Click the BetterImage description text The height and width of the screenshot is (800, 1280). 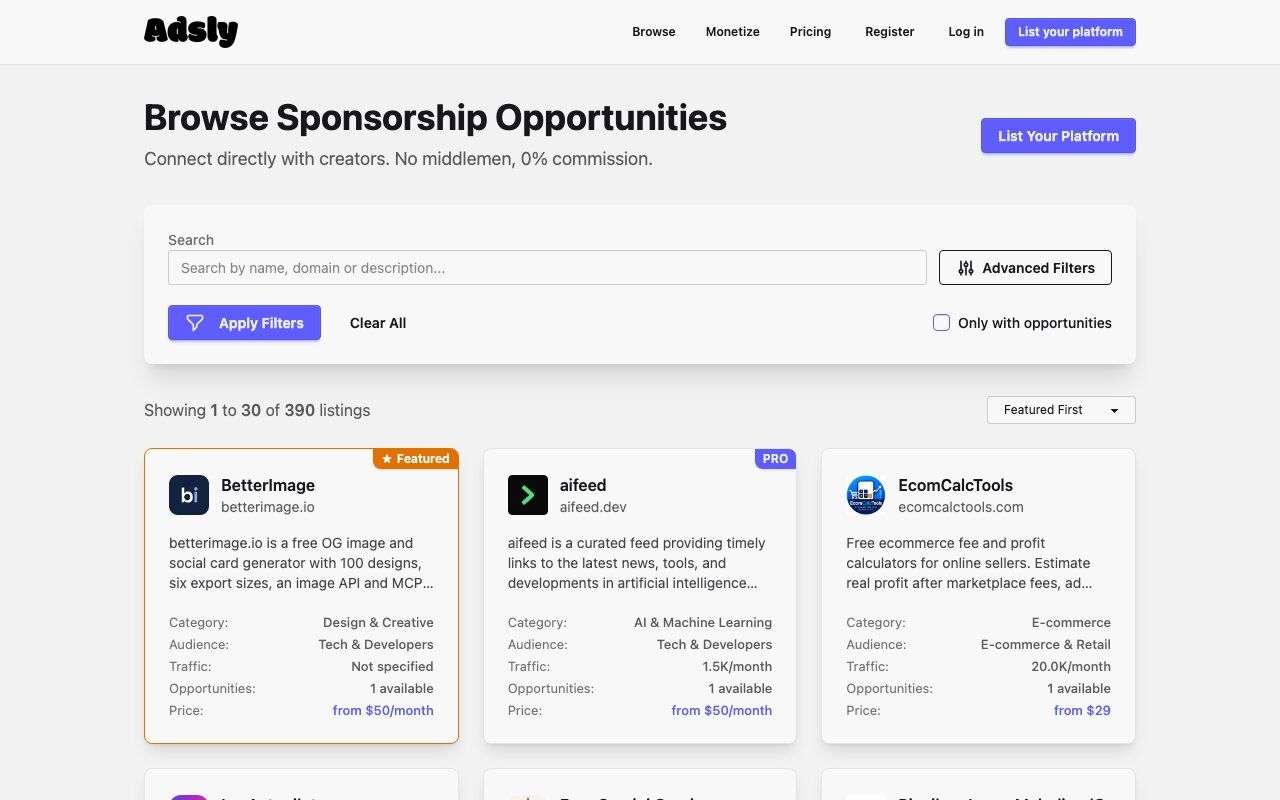point(301,563)
